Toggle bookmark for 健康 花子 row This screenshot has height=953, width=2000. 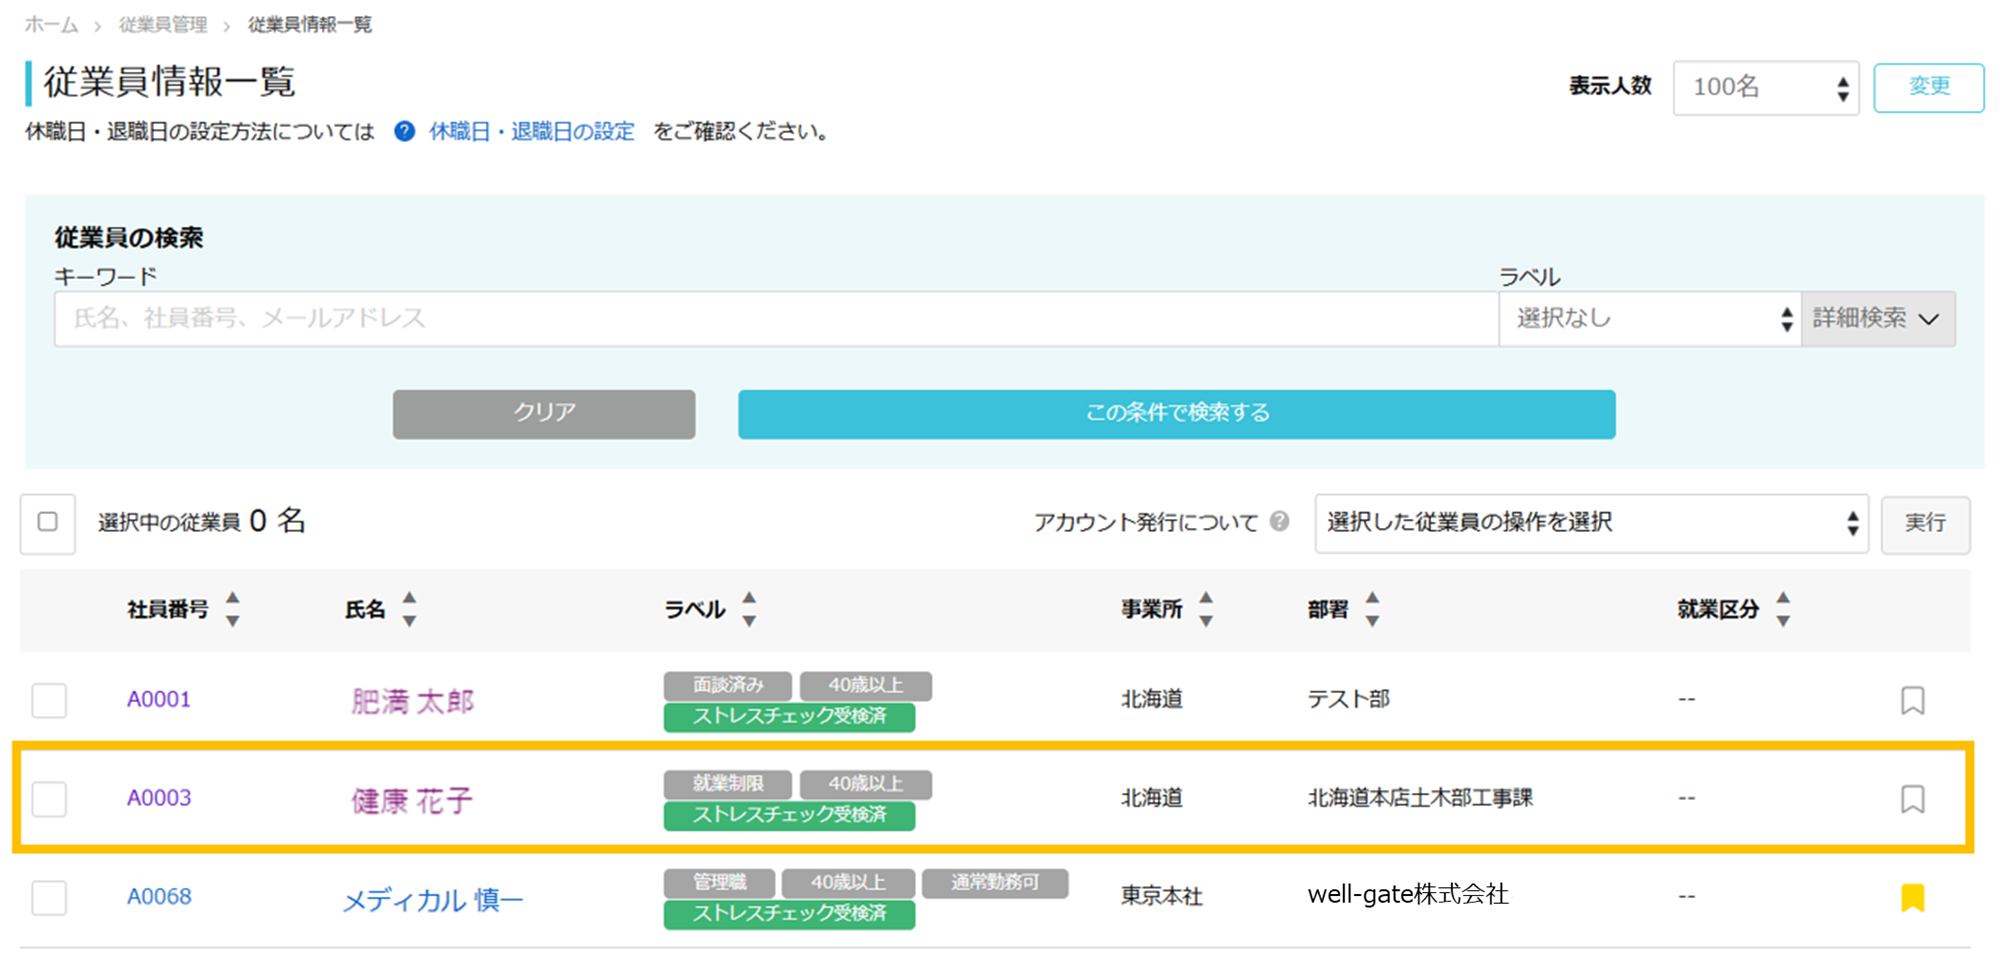pos(1912,798)
